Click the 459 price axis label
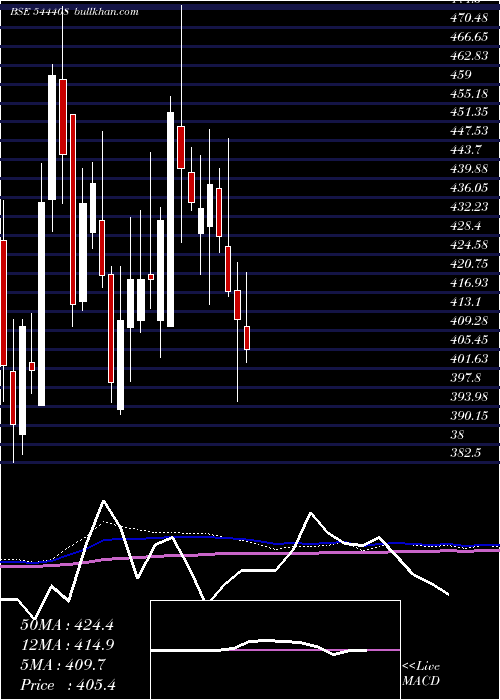 [461, 75]
